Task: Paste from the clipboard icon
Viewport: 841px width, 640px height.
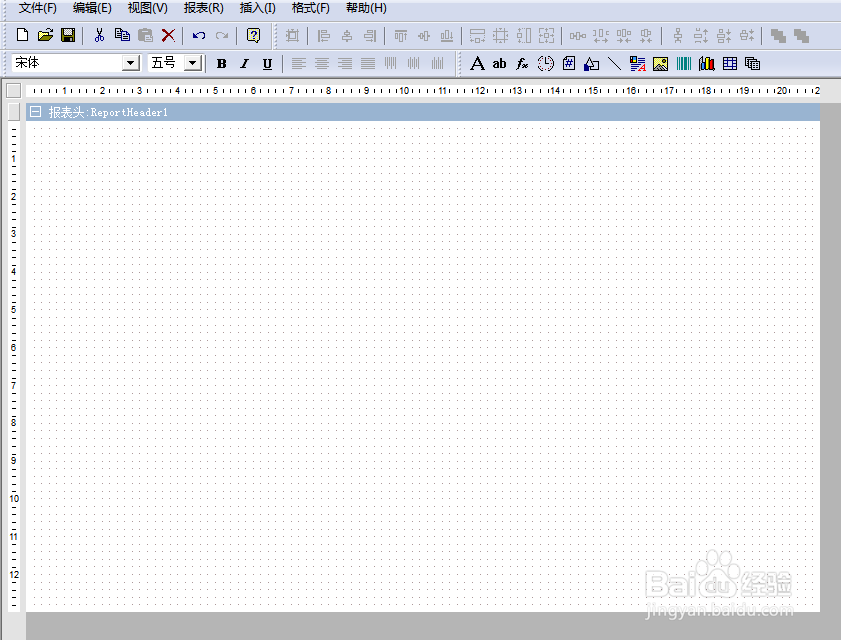Action: tap(145, 35)
